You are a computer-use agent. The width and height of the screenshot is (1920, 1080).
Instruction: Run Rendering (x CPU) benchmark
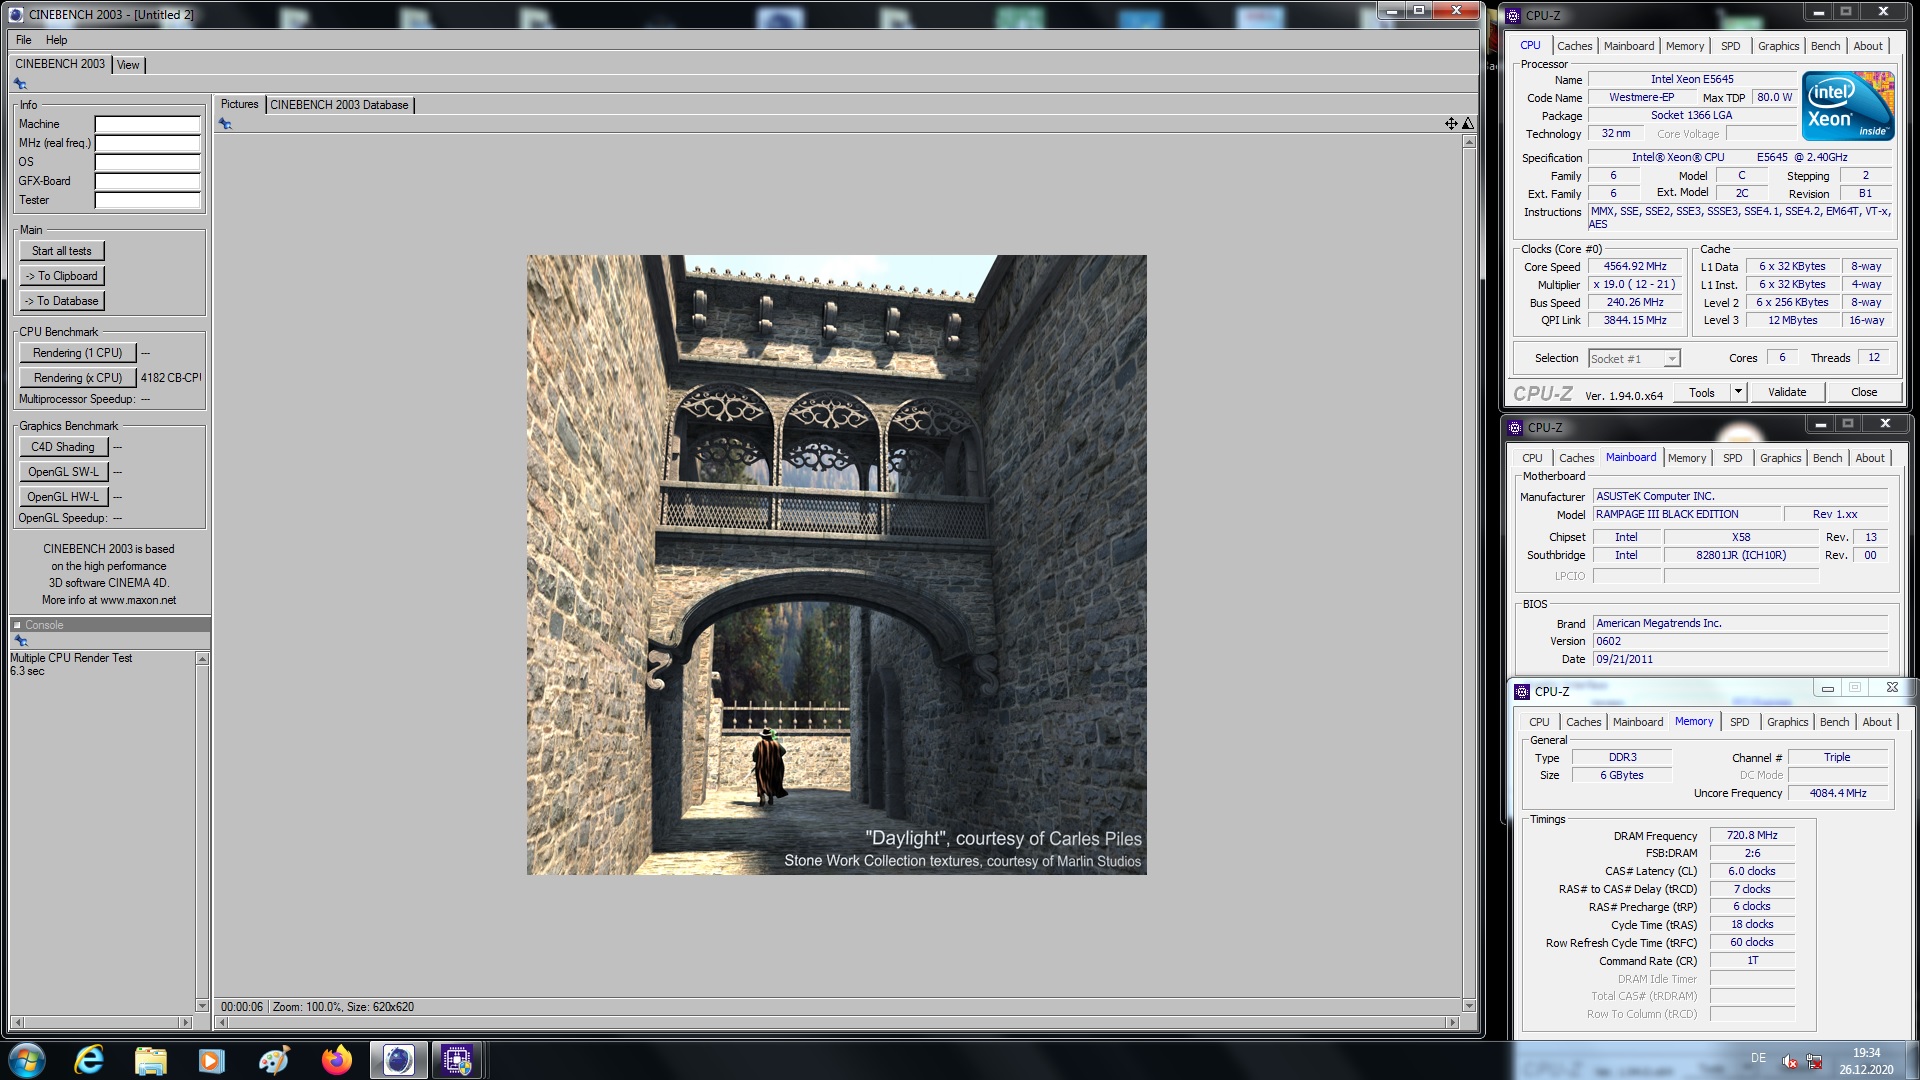tap(77, 378)
